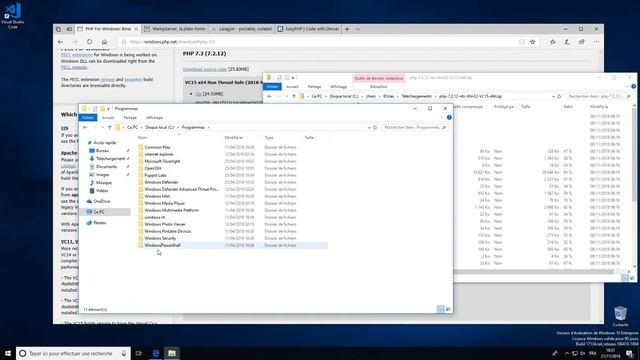Select Accès rapide in navigation pane
Viewport: 640px width, 360px height.
click(x=104, y=142)
